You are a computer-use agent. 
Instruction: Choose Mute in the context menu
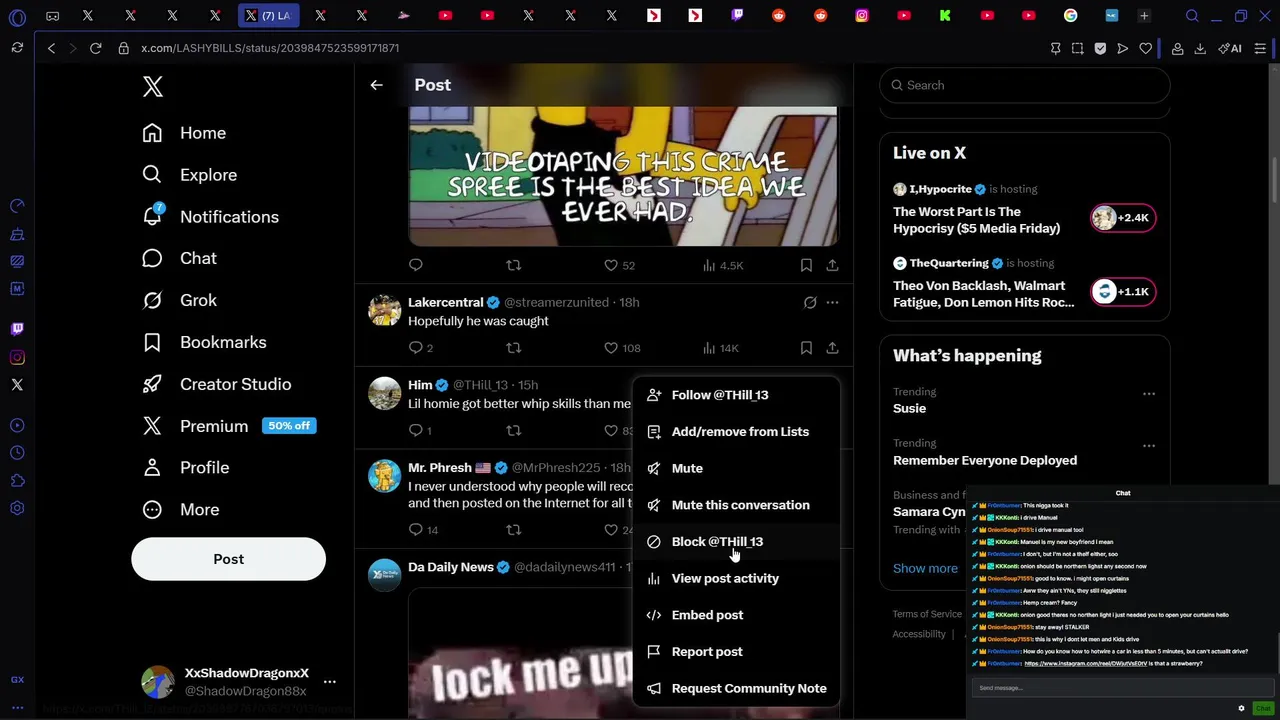(x=736, y=468)
